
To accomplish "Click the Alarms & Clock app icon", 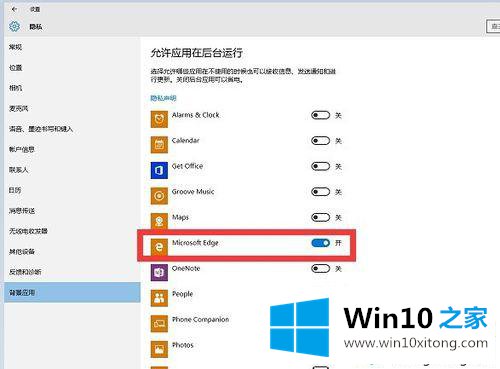I will (159, 119).
